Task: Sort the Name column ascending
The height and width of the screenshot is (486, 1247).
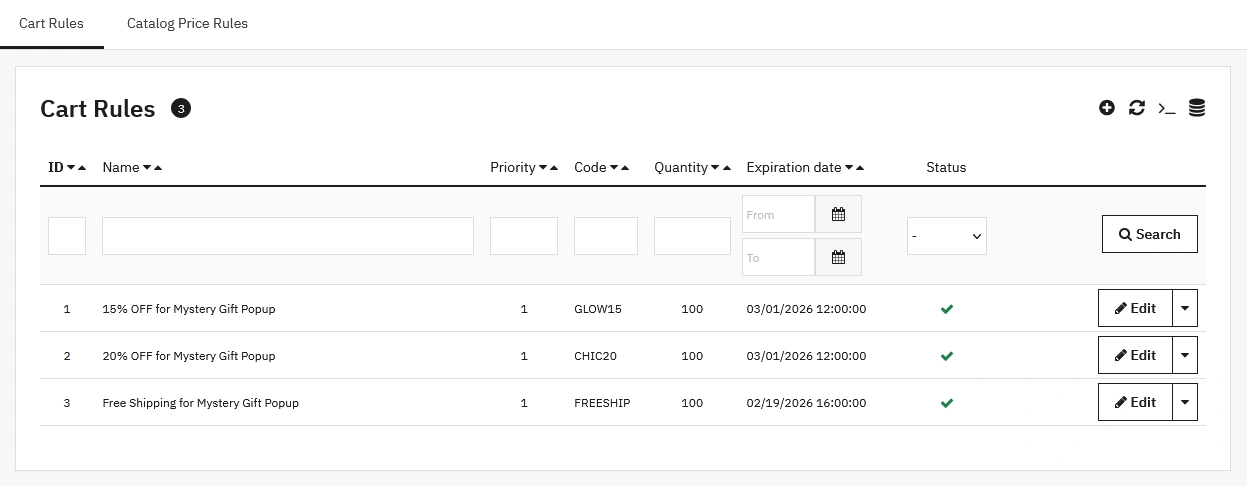Action: (158, 168)
